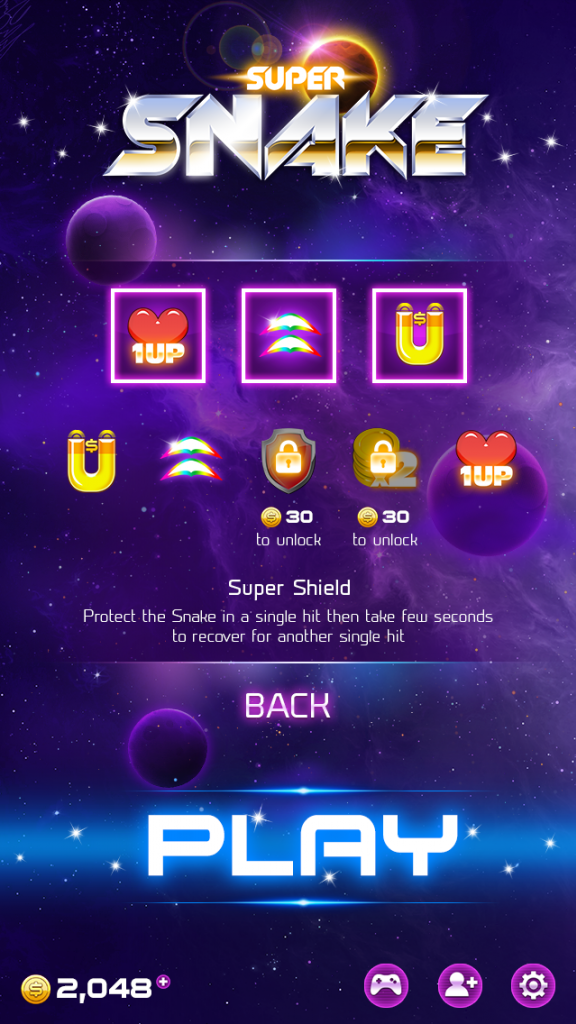Tap the Super Shield description title
Viewport: 576px width, 1024px height.
coord(289,588)
